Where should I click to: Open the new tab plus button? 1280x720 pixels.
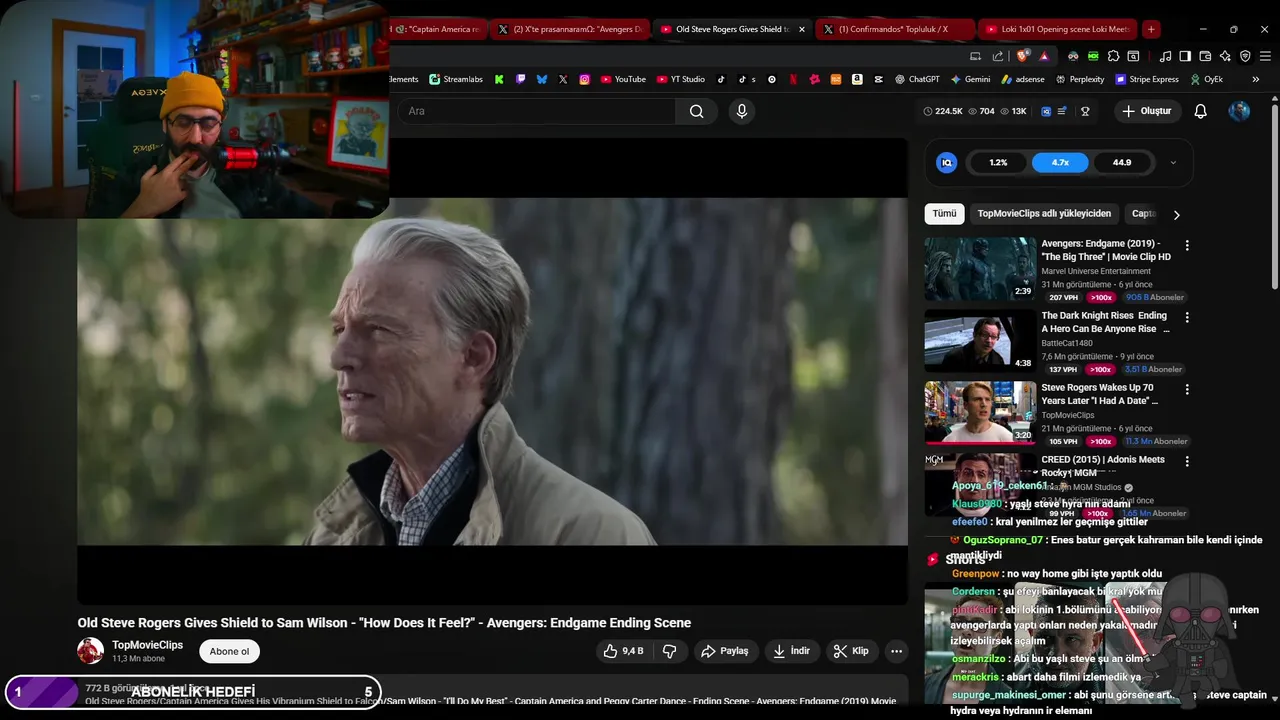1151,29
